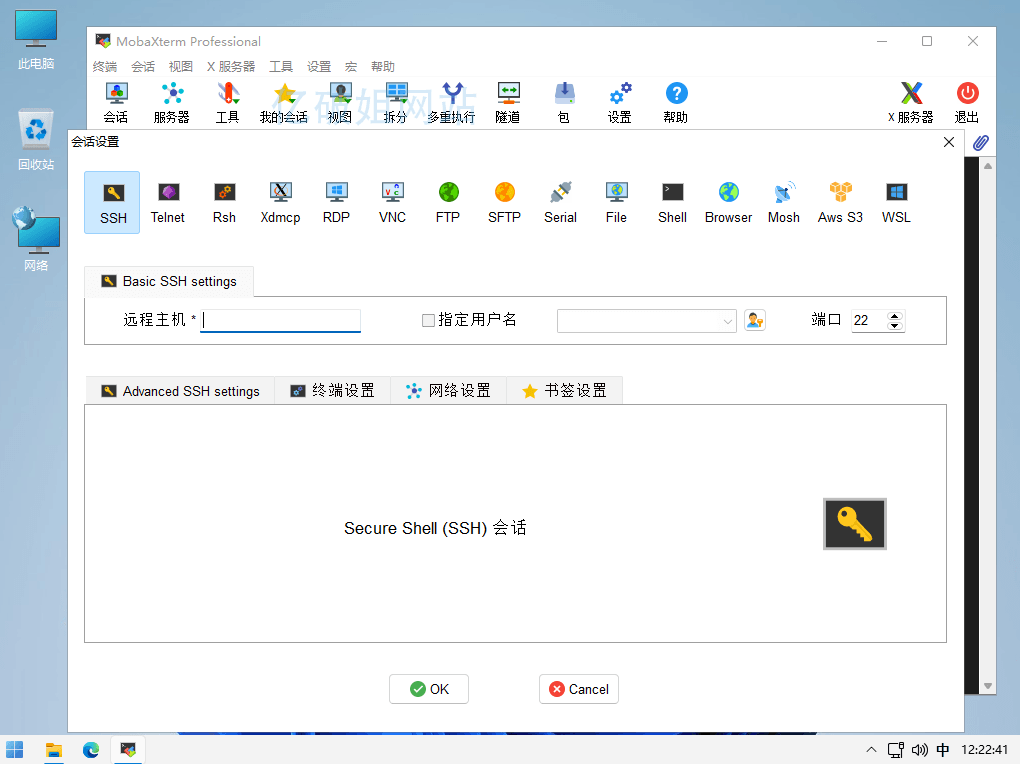Open the 工具 menu in menu bar
Image resolution: width=1020 pixels, height=764 pixels.
pyautogui.click(x=281, y=67)
